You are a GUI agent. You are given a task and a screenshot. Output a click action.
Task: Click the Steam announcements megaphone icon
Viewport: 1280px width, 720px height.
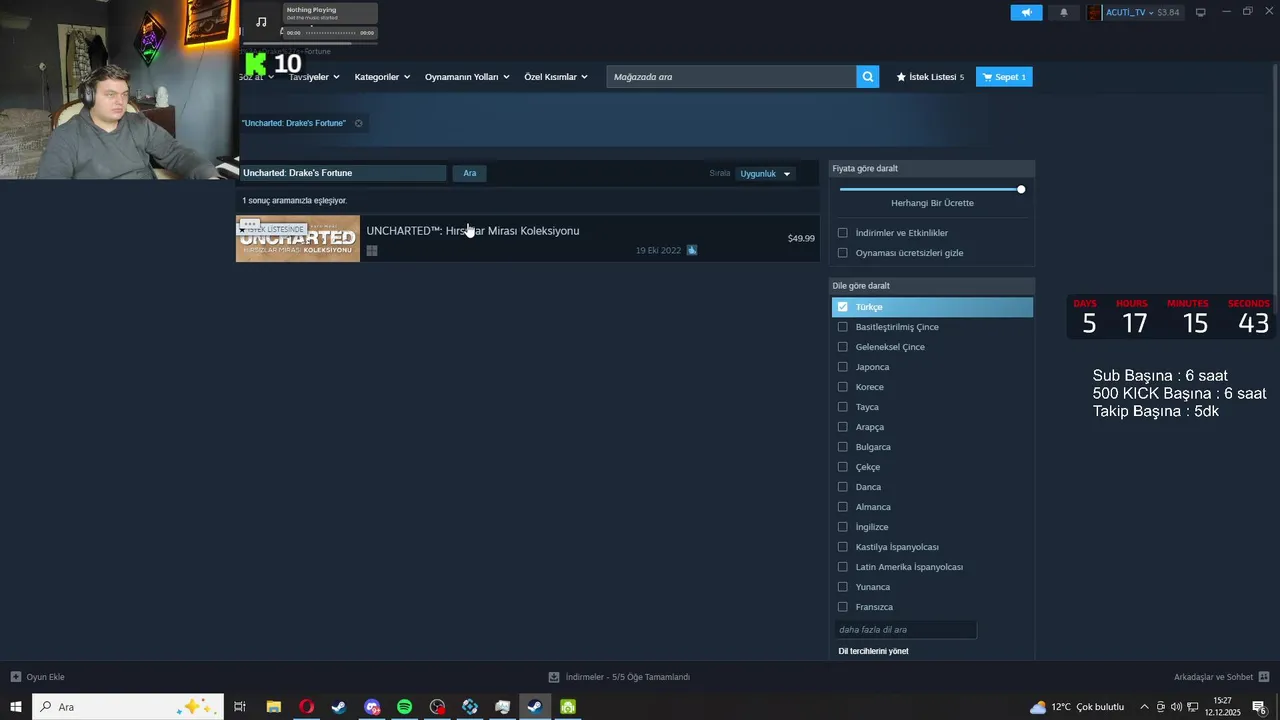tap(1026, 13)
